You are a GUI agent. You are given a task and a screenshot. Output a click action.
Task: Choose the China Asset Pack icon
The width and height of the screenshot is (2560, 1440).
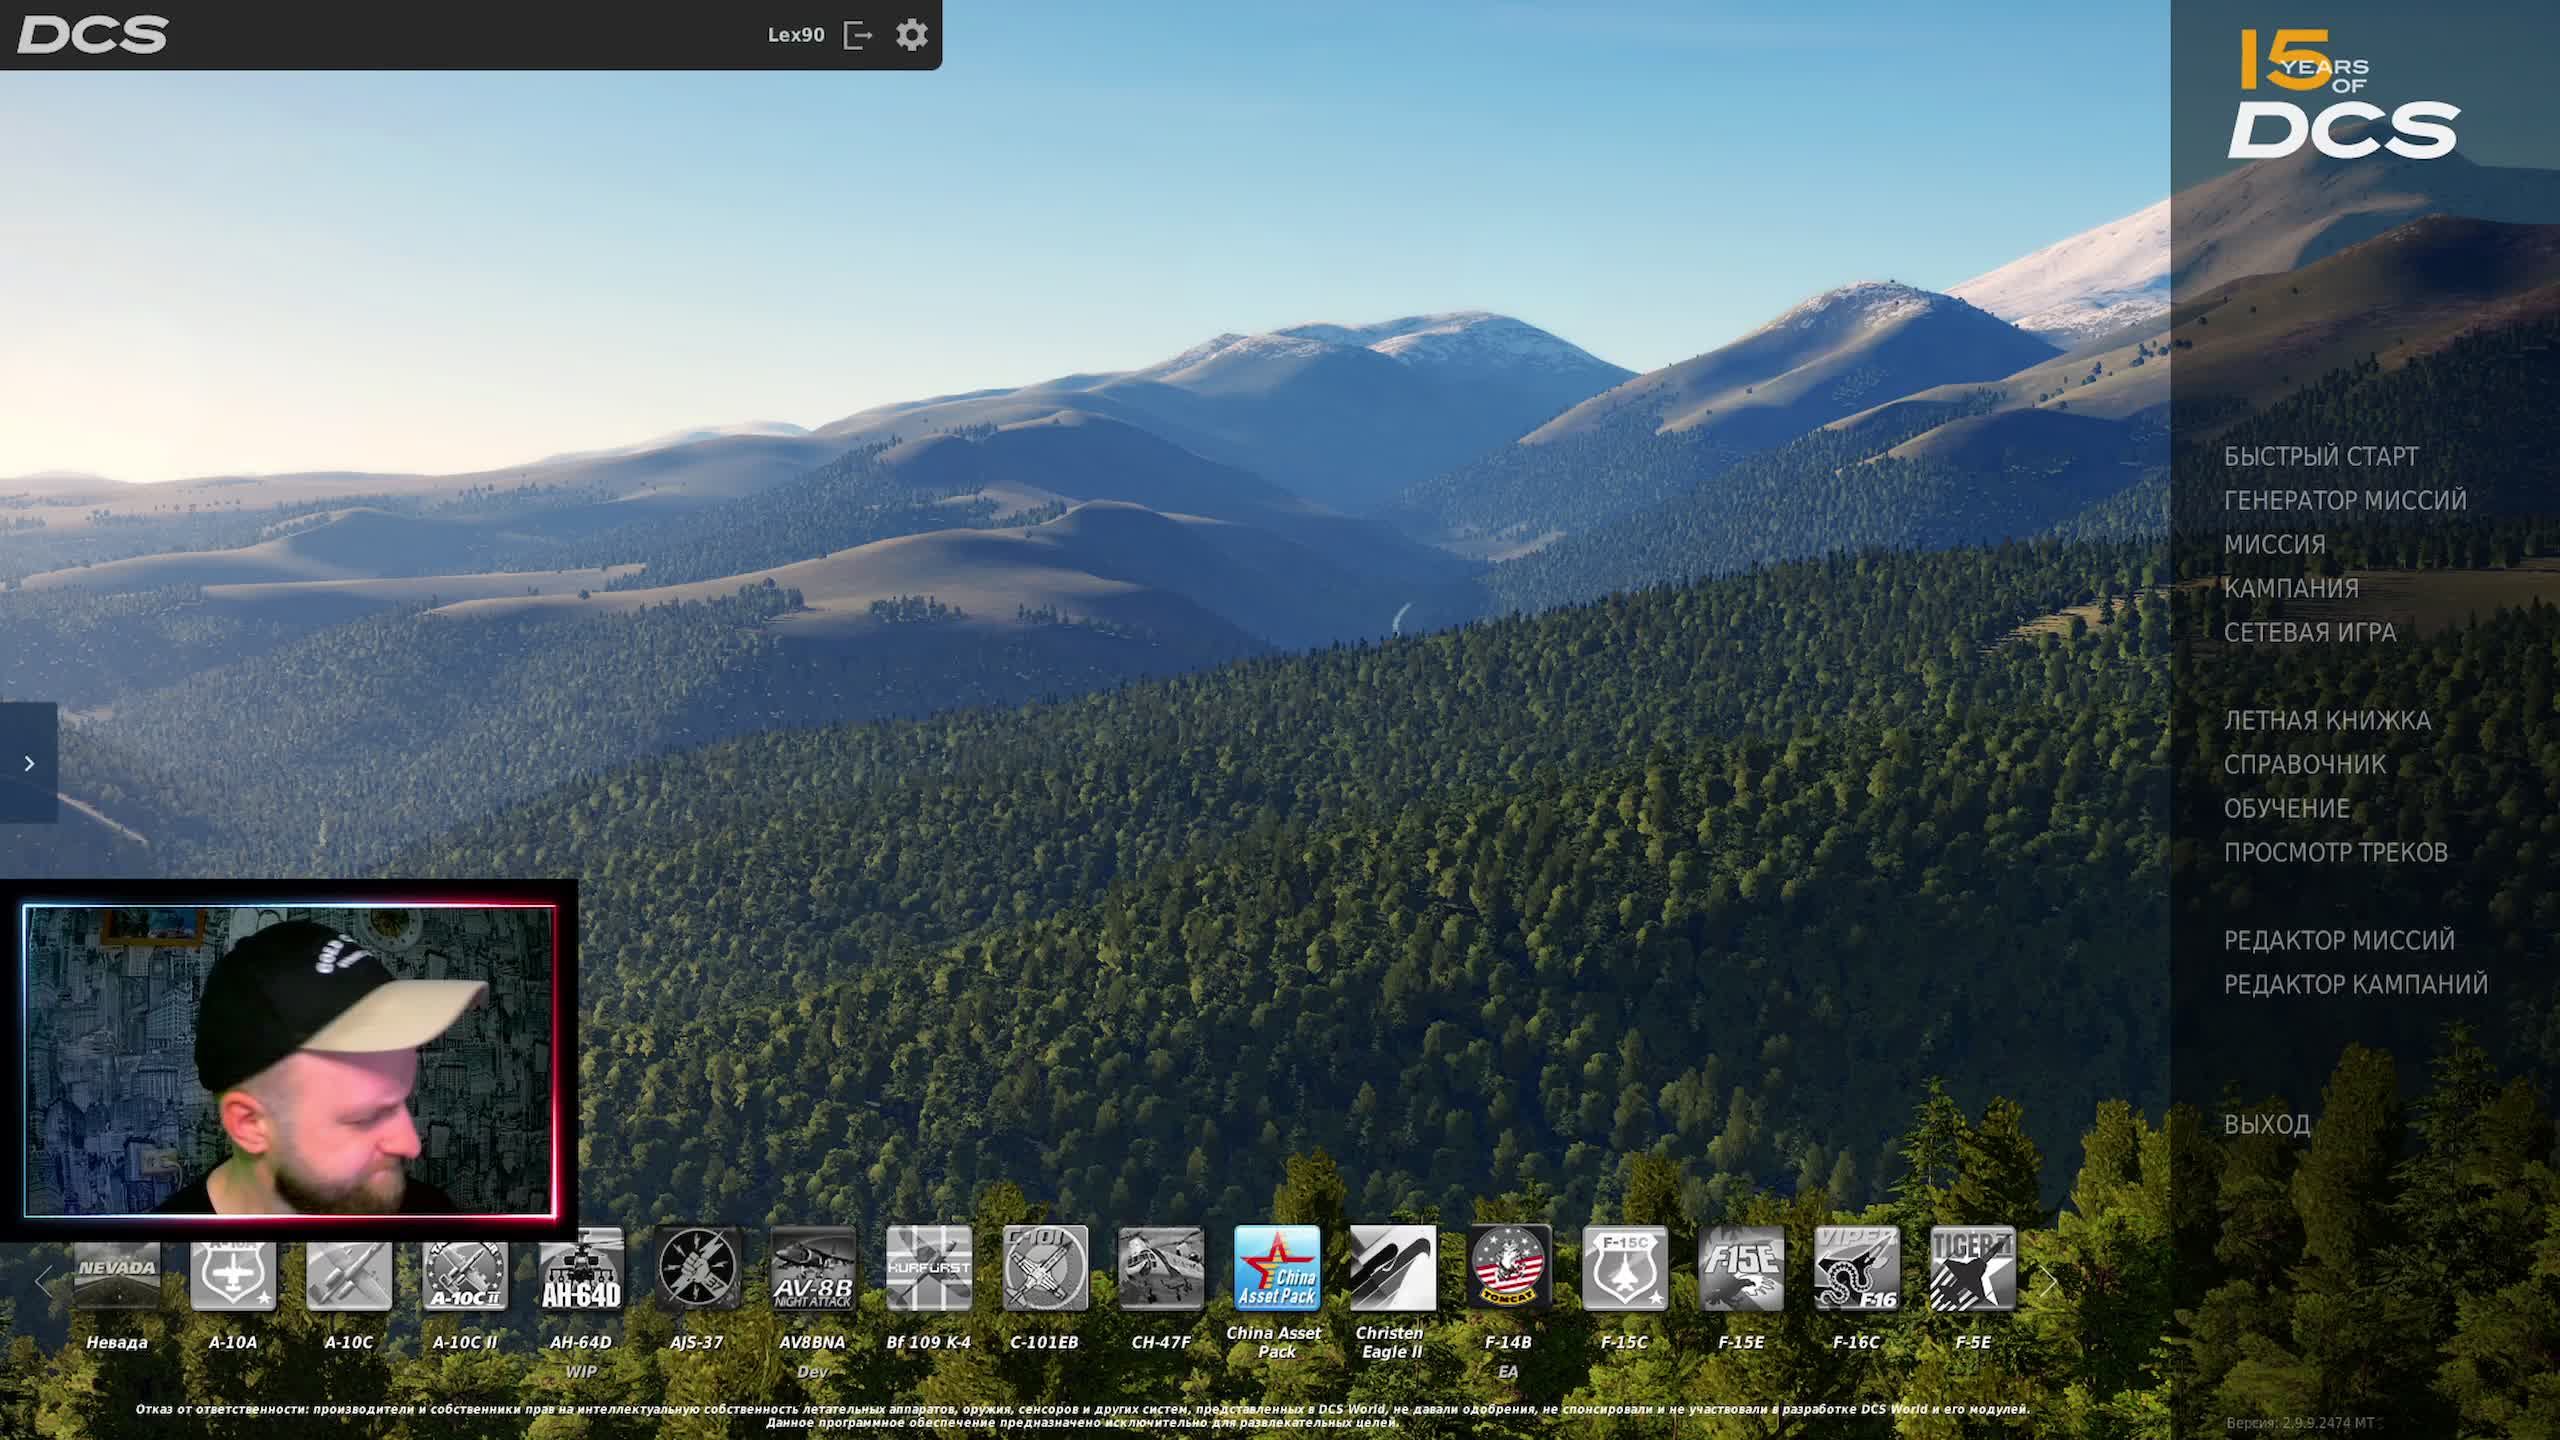pyautogui.click(x=1276, y=1268)
